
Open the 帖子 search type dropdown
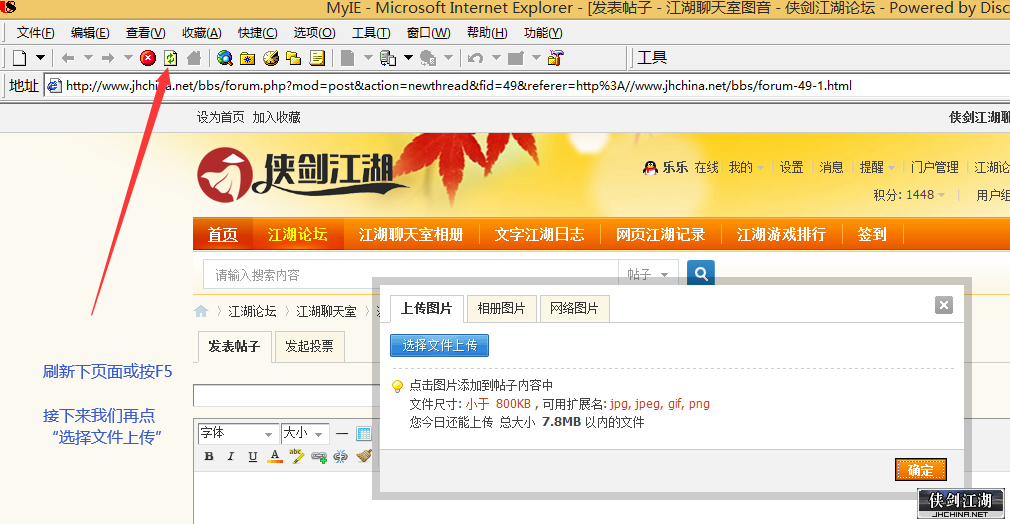(648, 275)
